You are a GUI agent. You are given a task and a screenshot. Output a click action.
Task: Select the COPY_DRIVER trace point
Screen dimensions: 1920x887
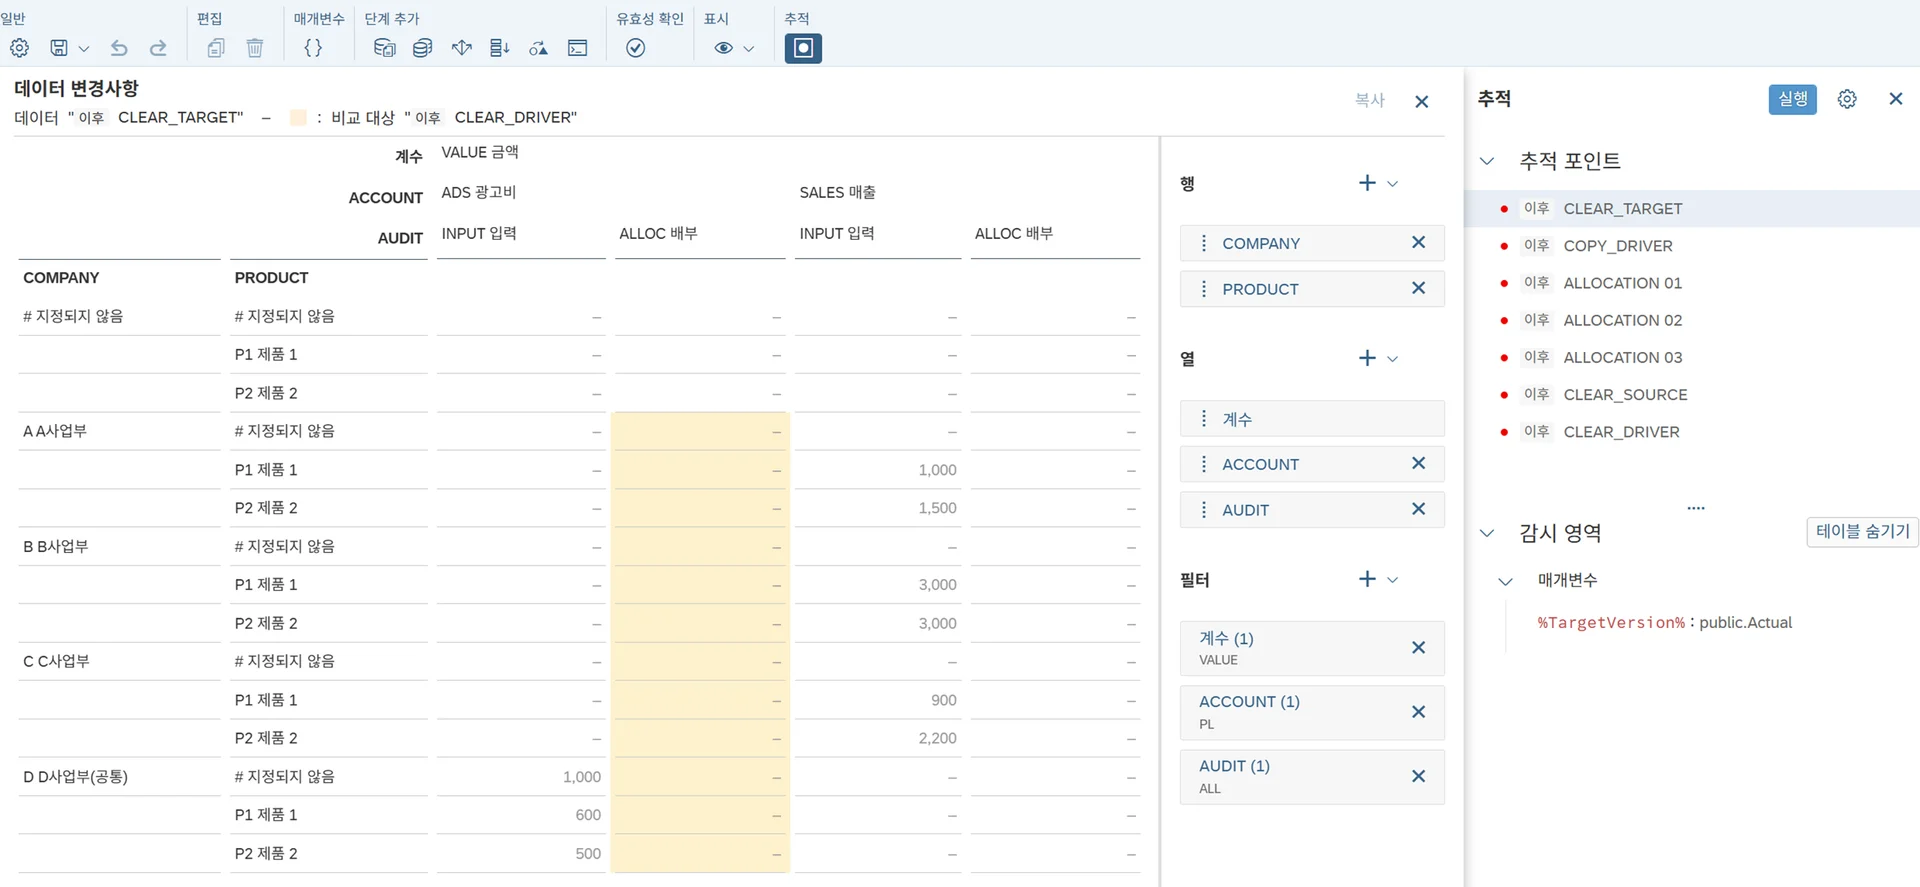point(1617,246)
